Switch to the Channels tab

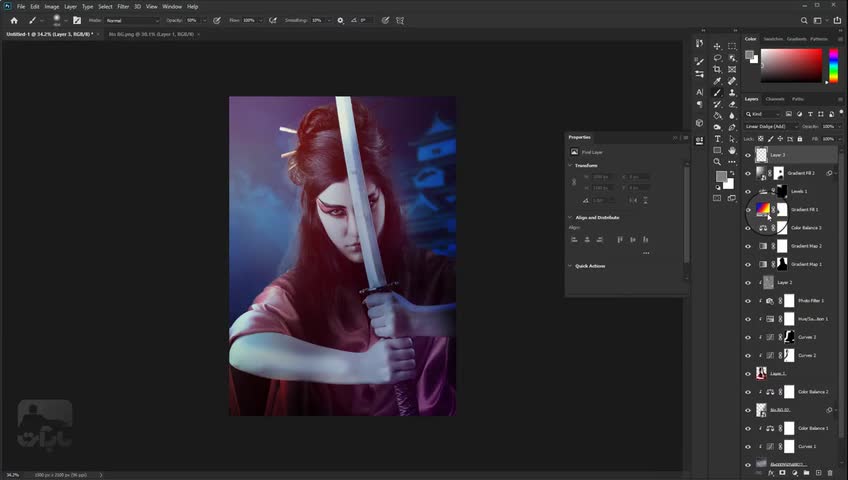(775, 99)
